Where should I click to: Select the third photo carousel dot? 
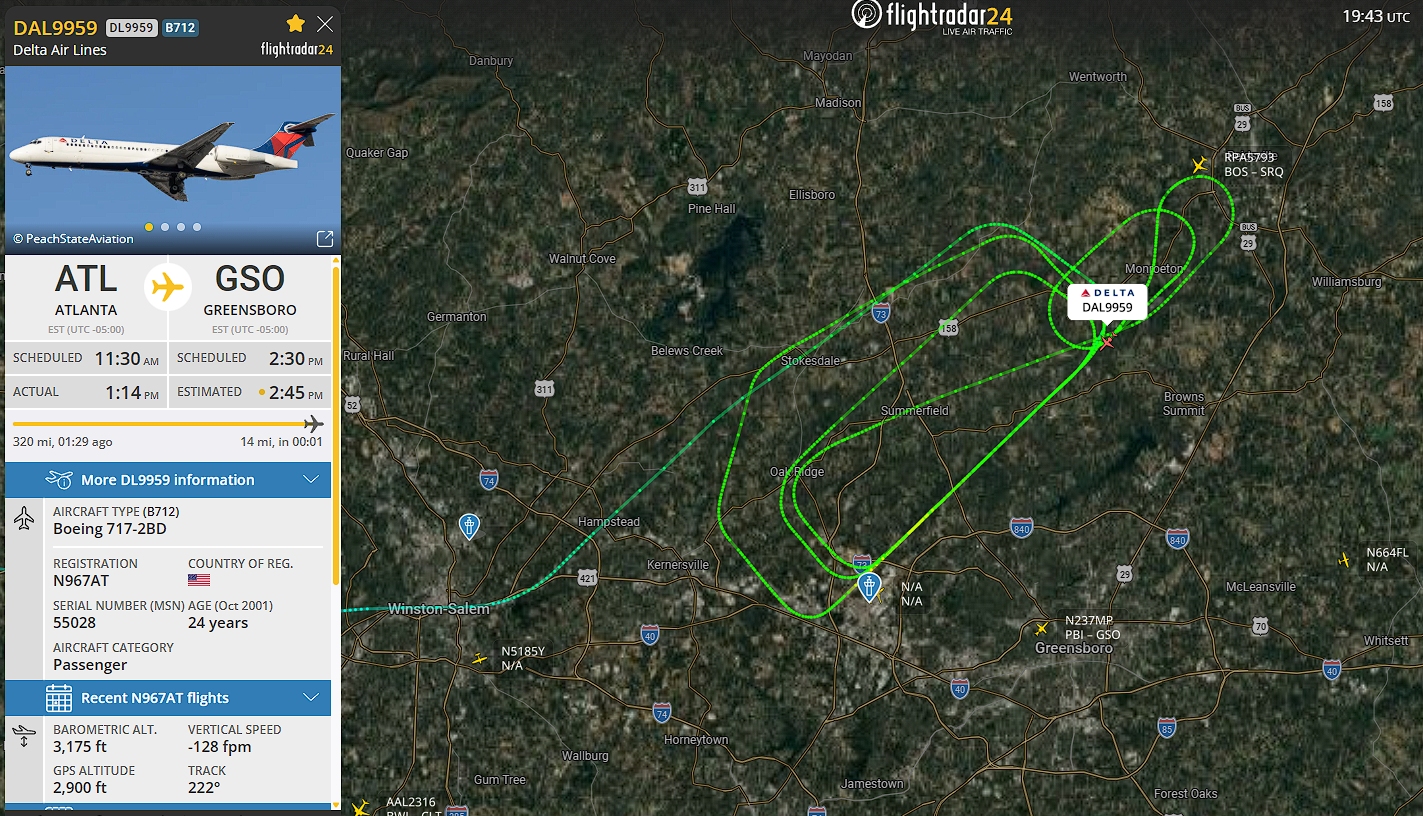pos(181,227)
